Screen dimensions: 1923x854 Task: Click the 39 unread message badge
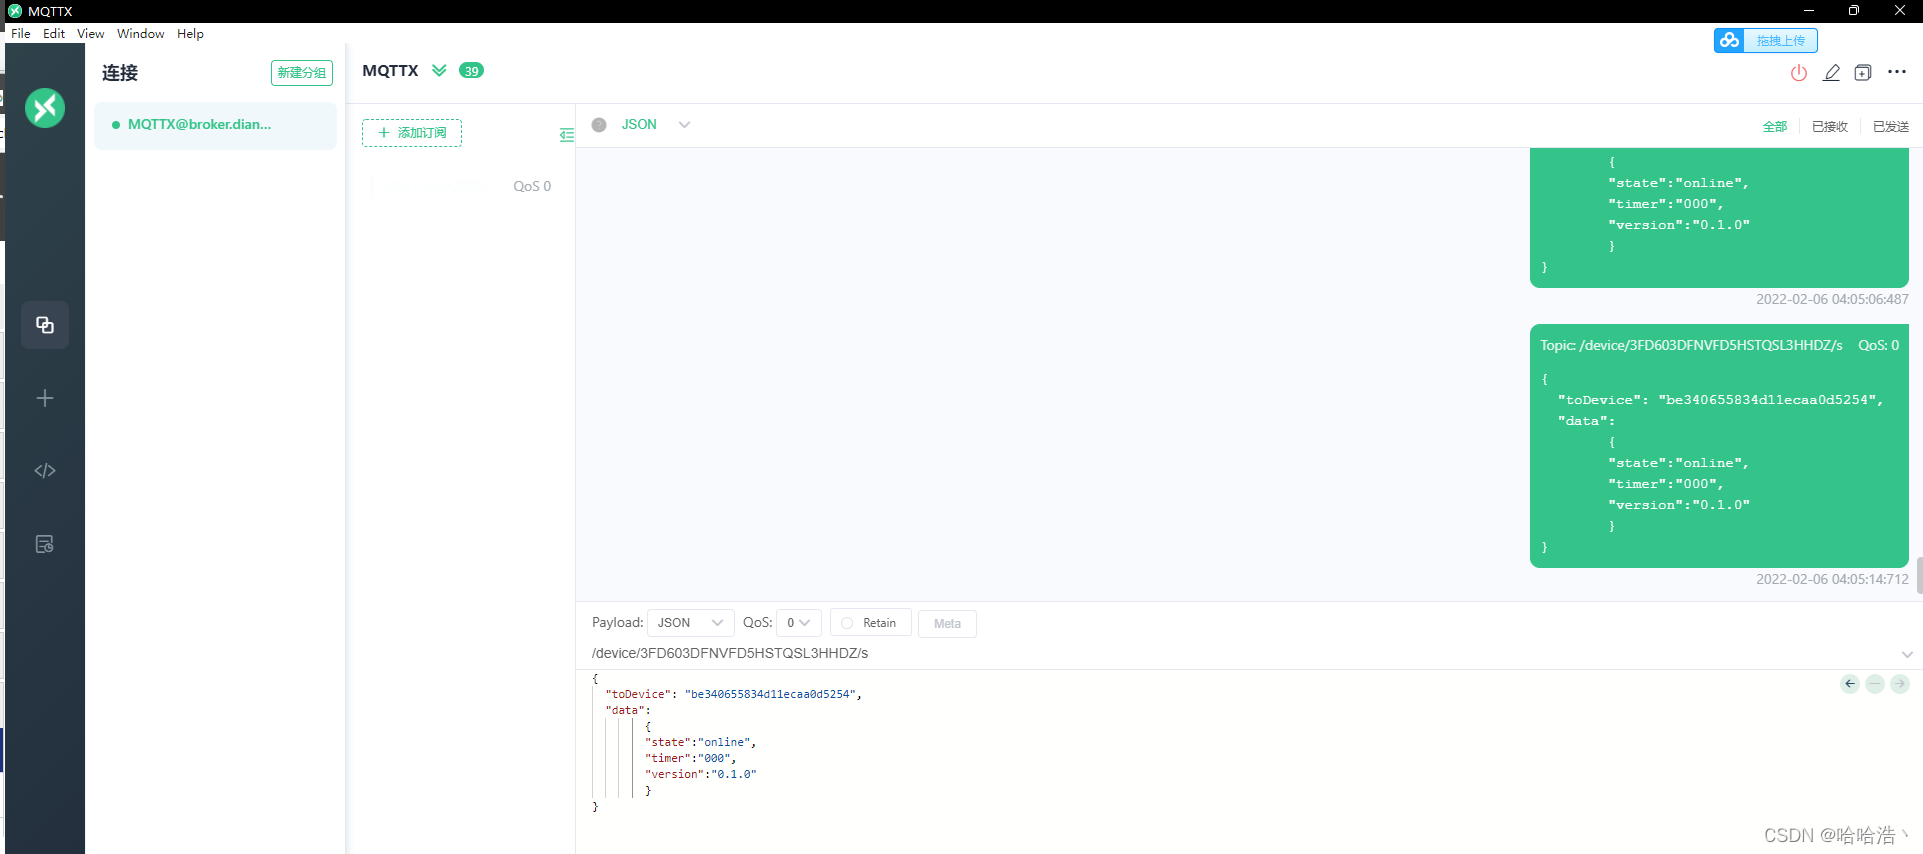point(471,70)
